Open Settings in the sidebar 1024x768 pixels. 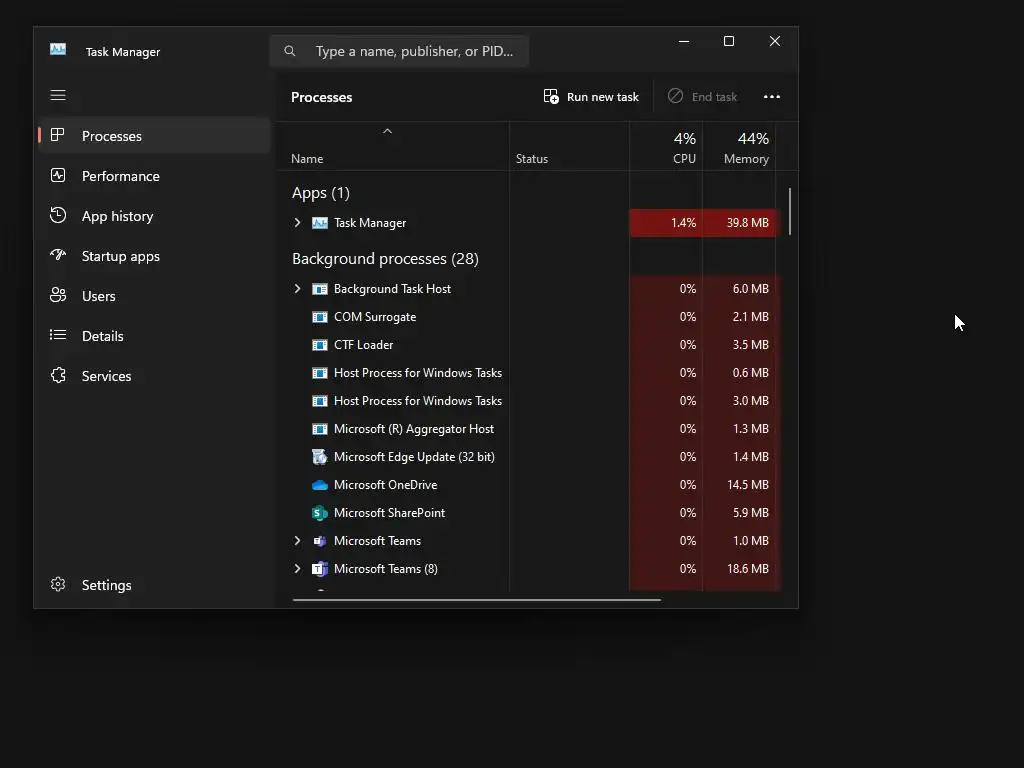point(154,584)
